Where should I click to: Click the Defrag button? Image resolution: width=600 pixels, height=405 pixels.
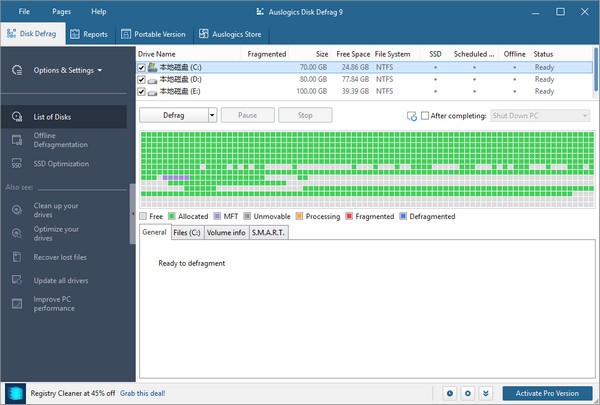tap(174, 115)
